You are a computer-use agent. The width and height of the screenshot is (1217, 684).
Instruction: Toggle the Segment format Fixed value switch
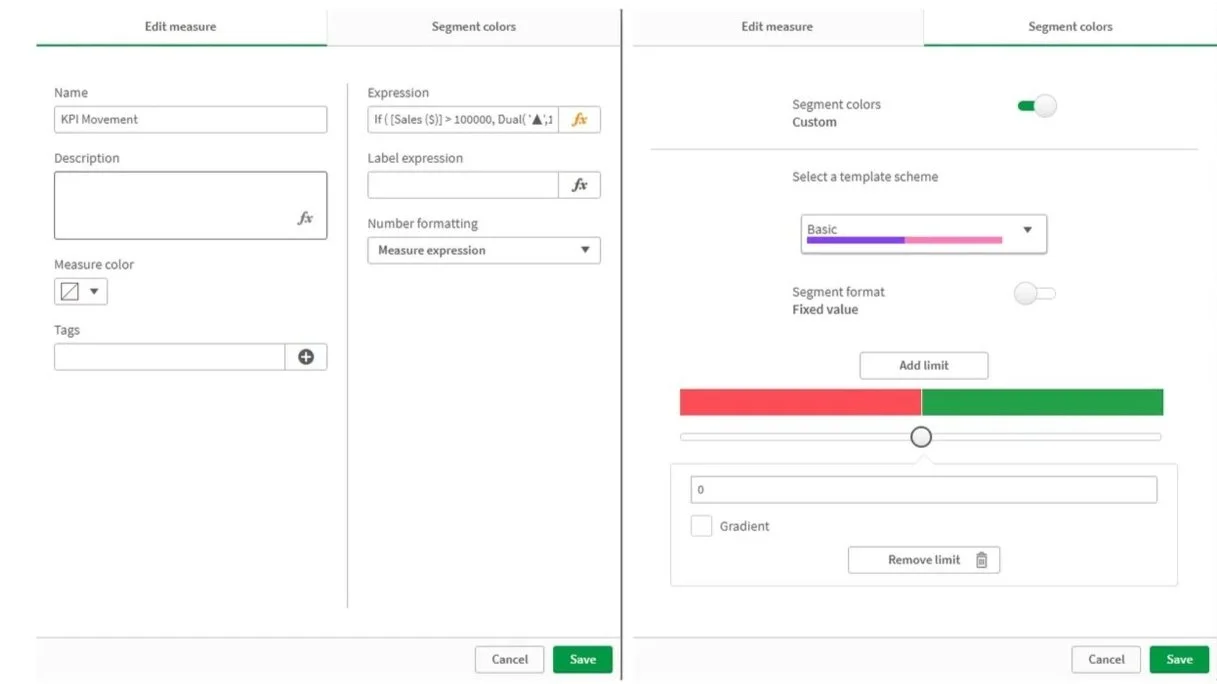click(1035, 293)
